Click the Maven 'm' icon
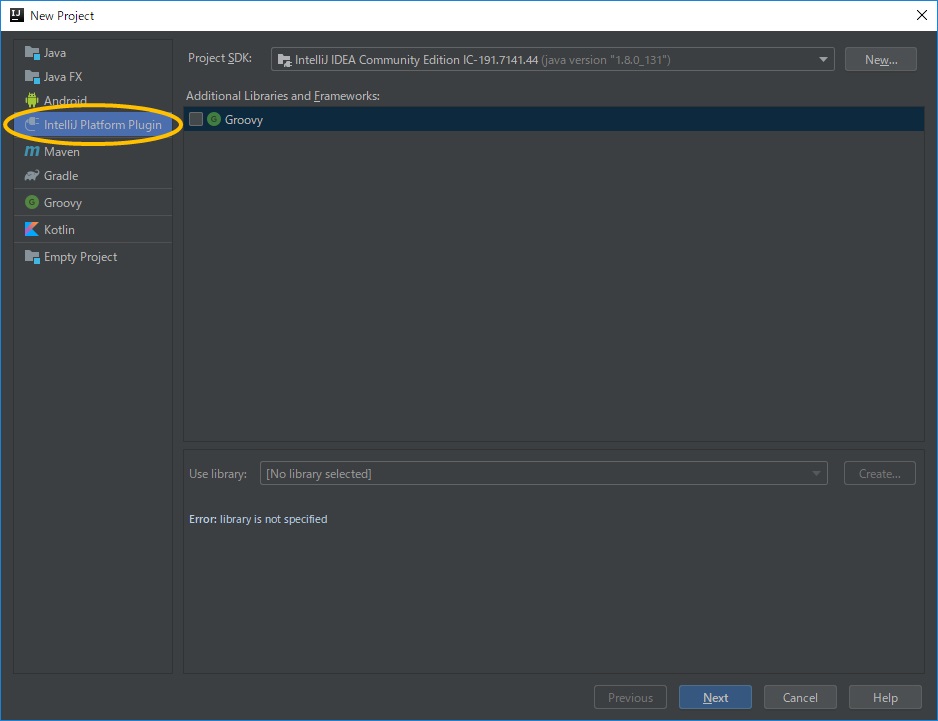This screenshot has height=721, width=938. pos(32,151)
